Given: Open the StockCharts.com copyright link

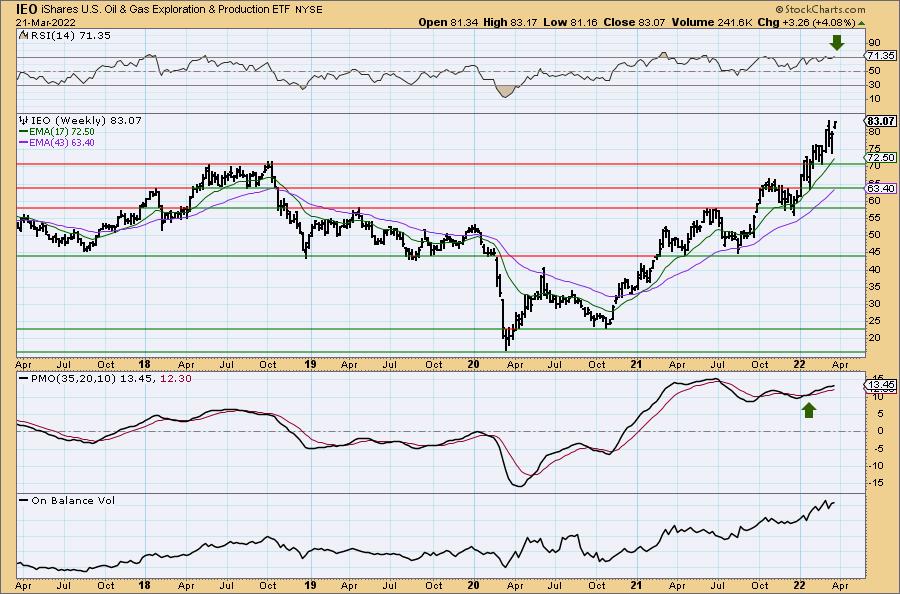Looking at the screenshot, I should click(820, 9).
